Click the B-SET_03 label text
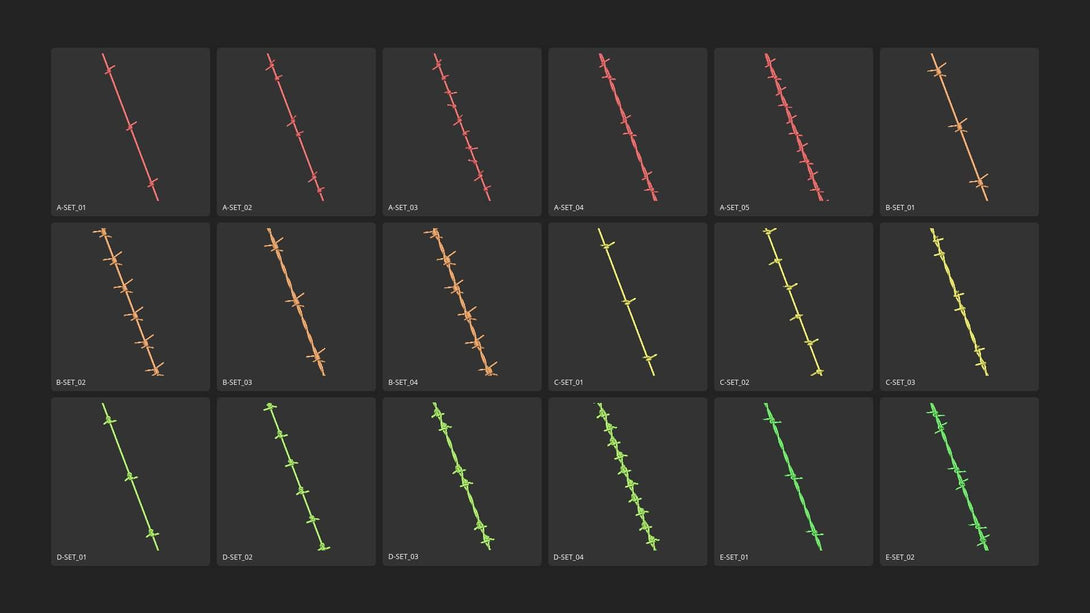Viewport: 1090px width, 613px height. click(x=237, y=382)
